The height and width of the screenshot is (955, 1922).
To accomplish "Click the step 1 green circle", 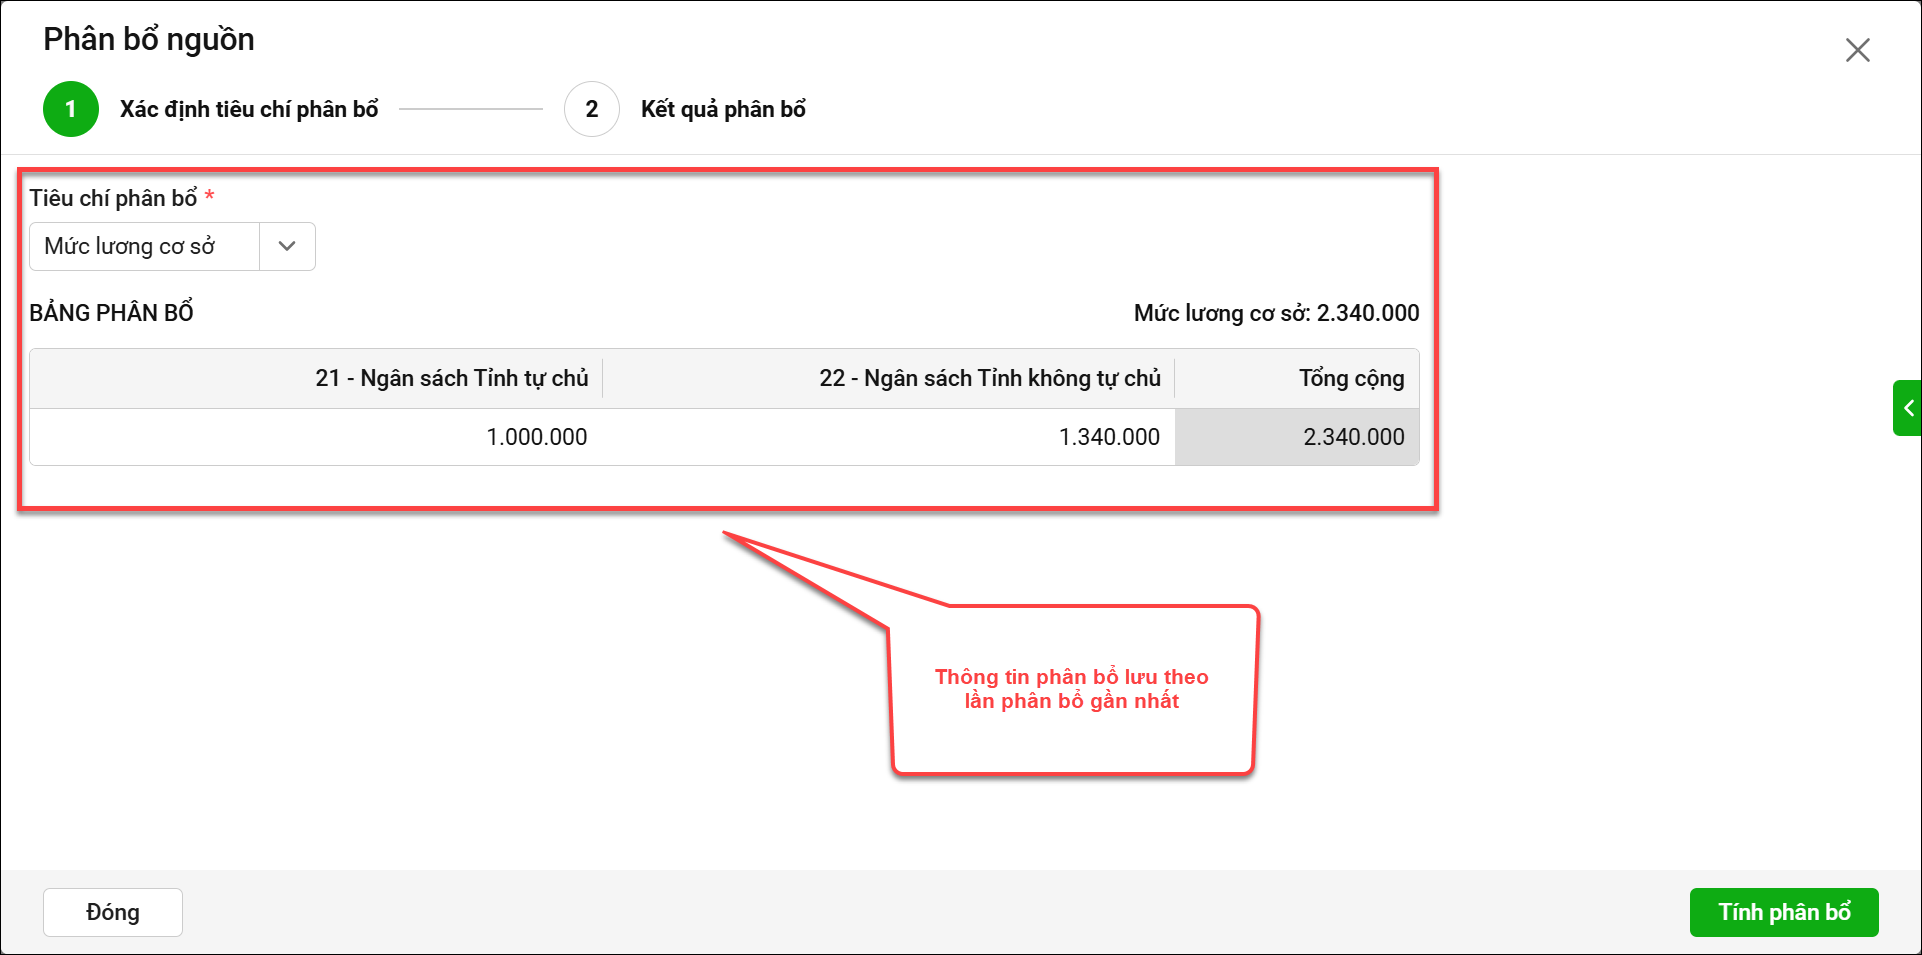I will tap(71, 109).
